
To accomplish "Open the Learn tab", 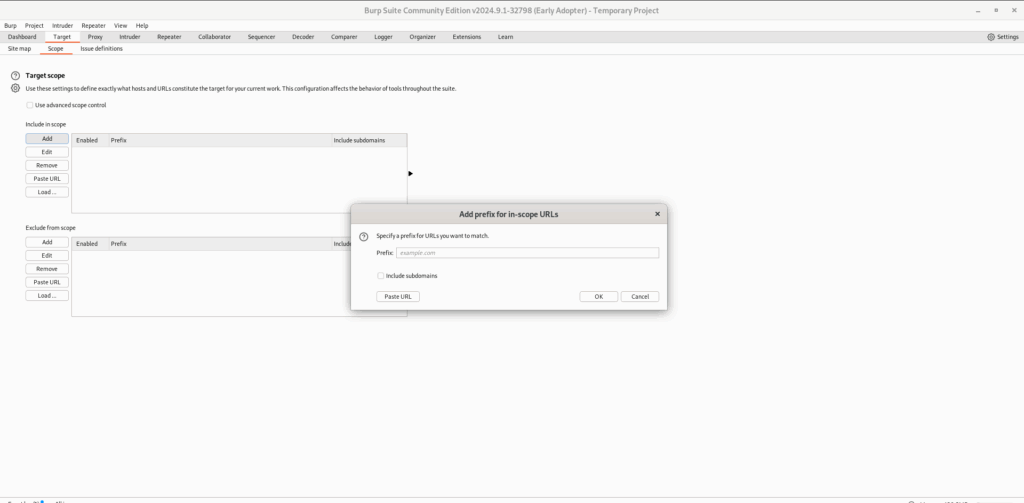I will [505, 37].
